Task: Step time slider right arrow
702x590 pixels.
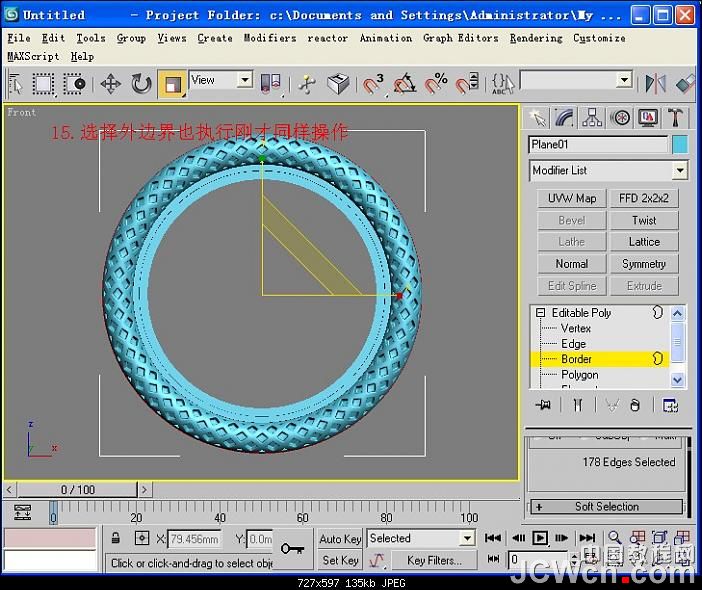Action: pos(144,489)
